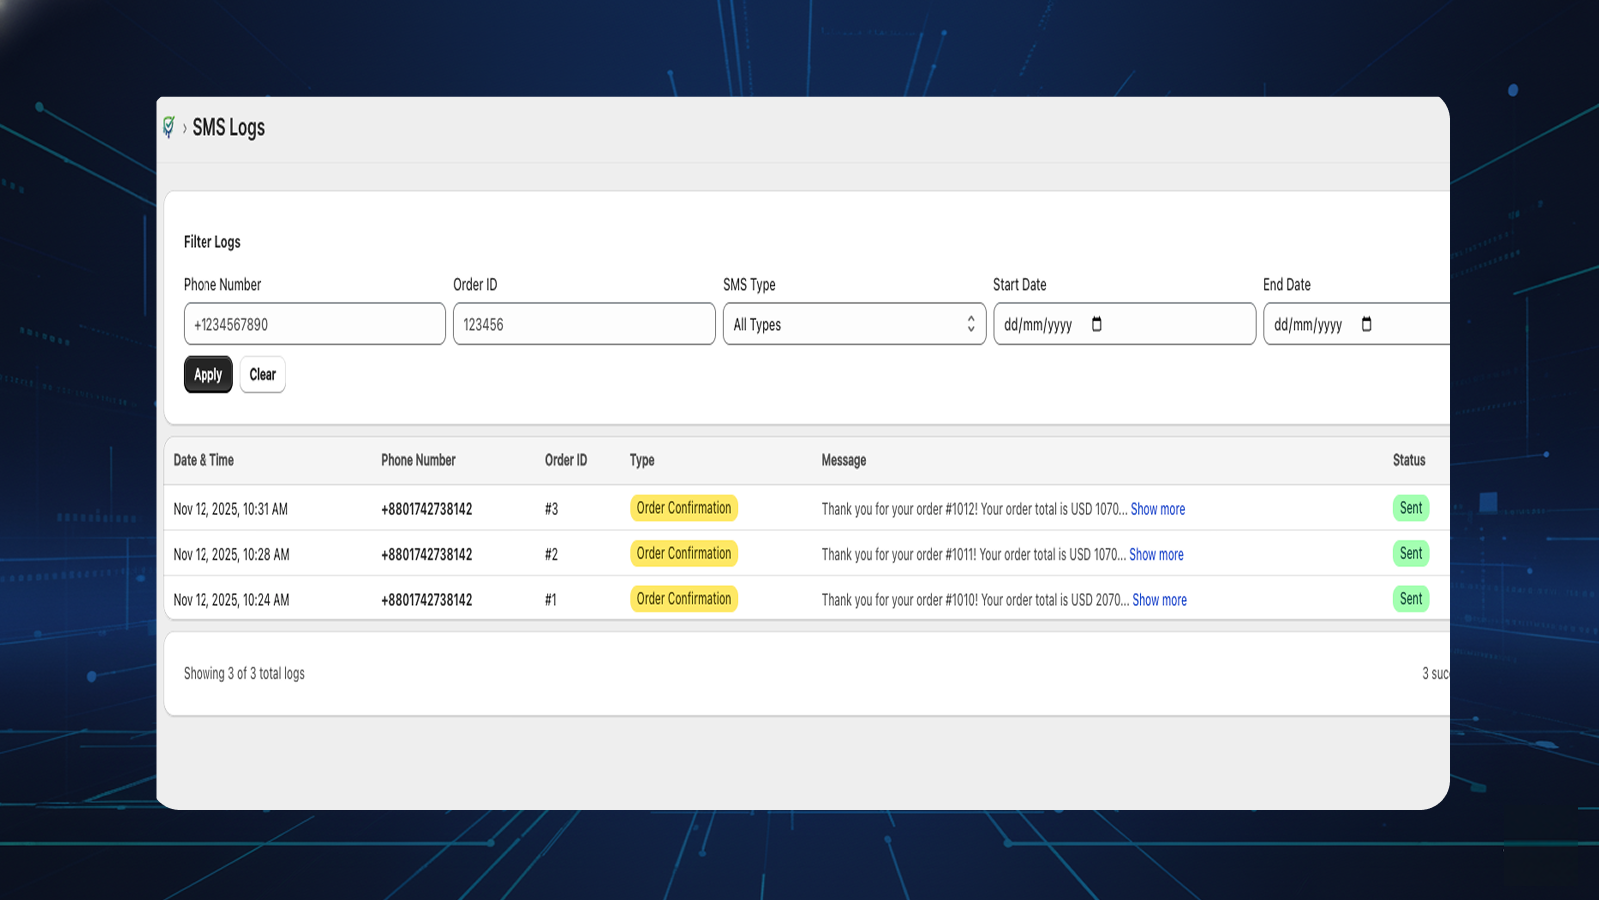The width and height of the screenshot is (1600, 900).
Task: Click the End Date dd/mm/yyyy field
Action: 1308,325
